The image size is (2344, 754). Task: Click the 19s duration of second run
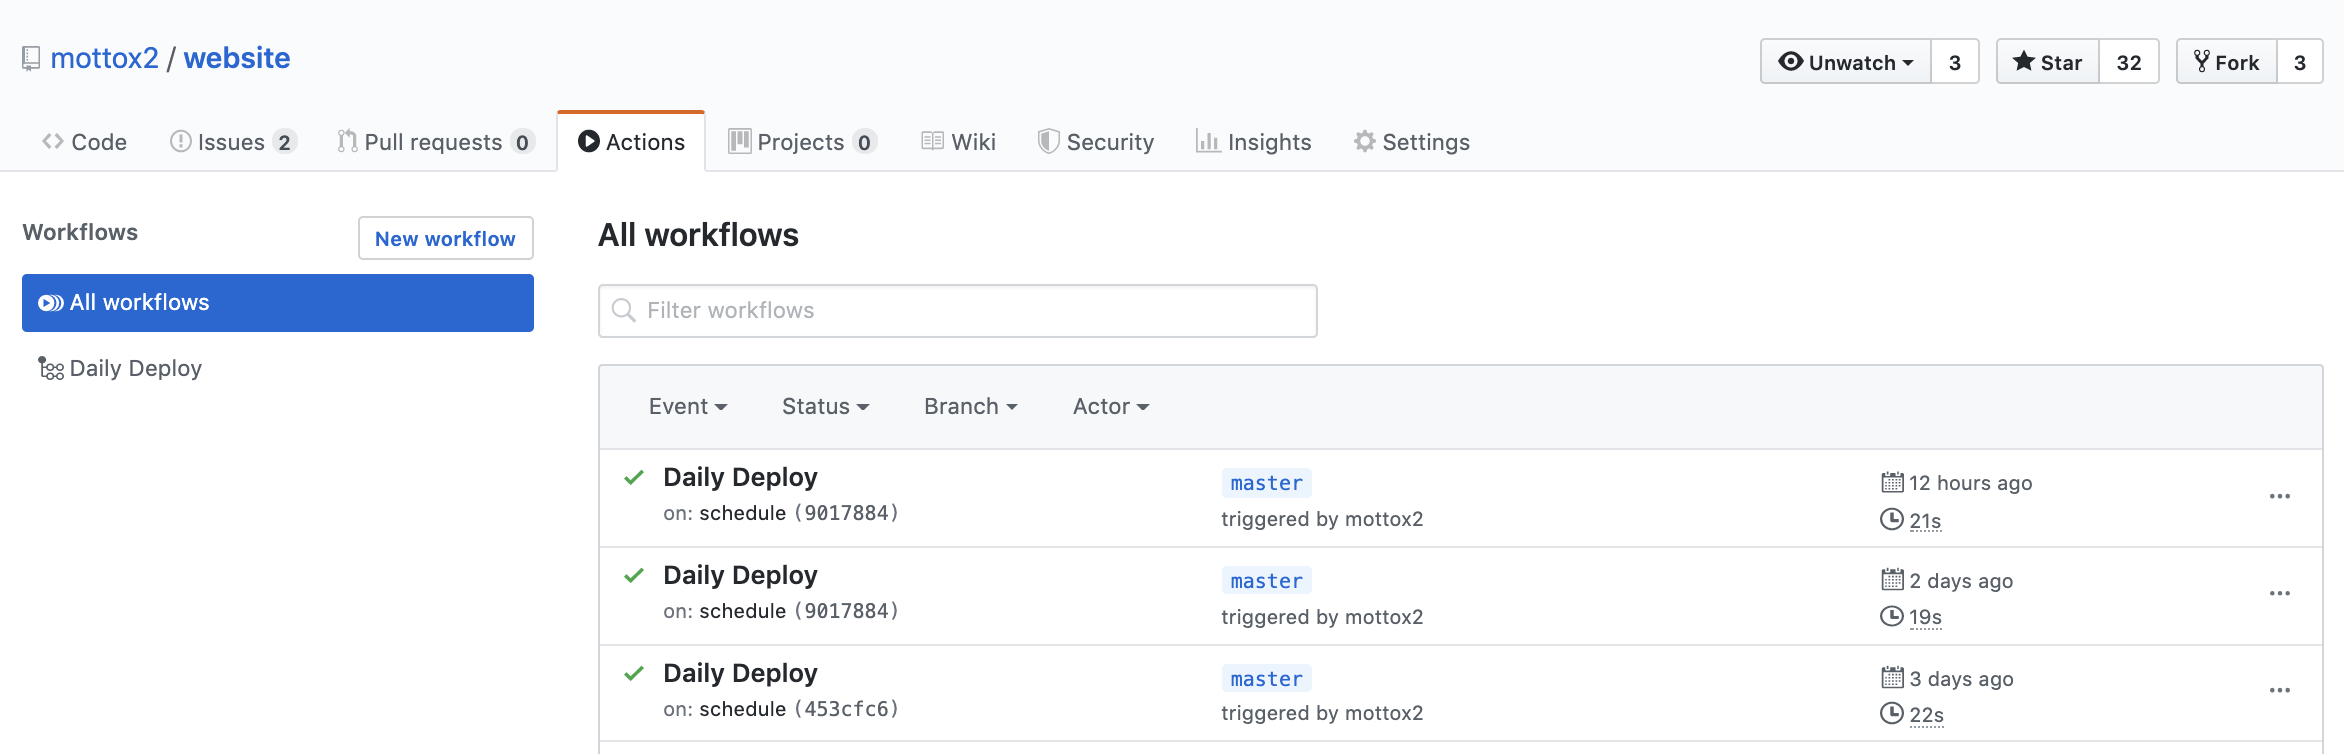pyautogui.click(x=1925, y=617)
